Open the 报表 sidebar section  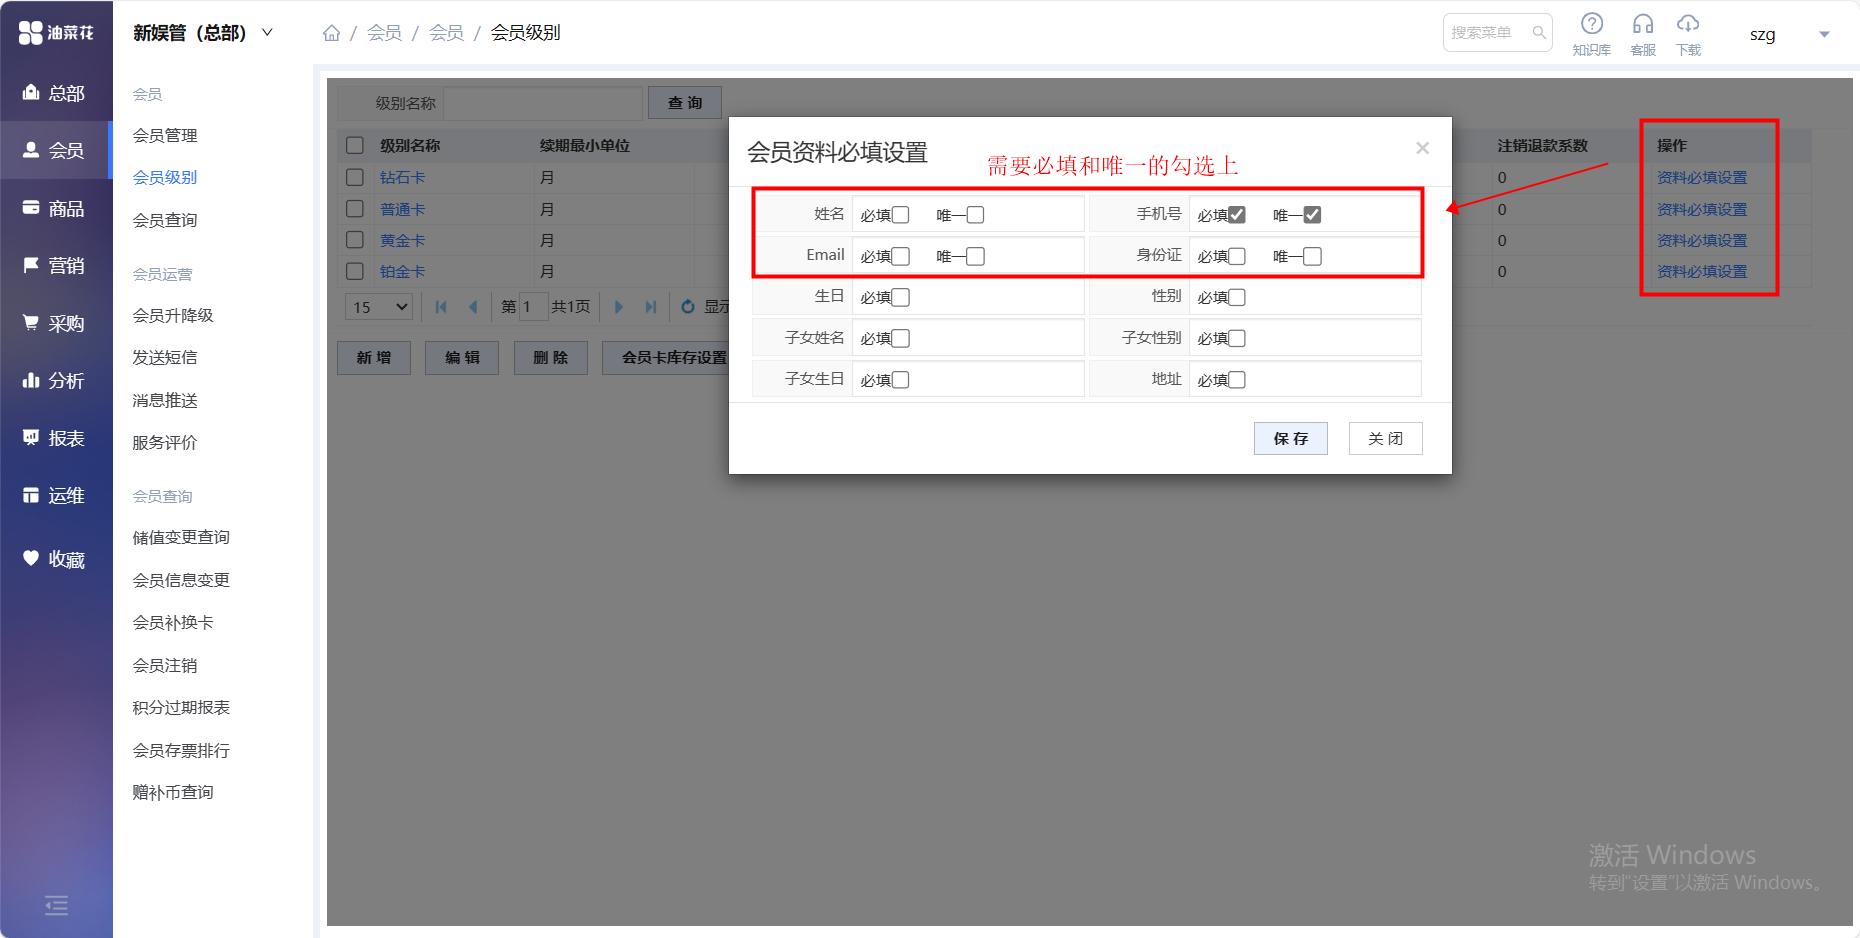(x=56, y=438)
